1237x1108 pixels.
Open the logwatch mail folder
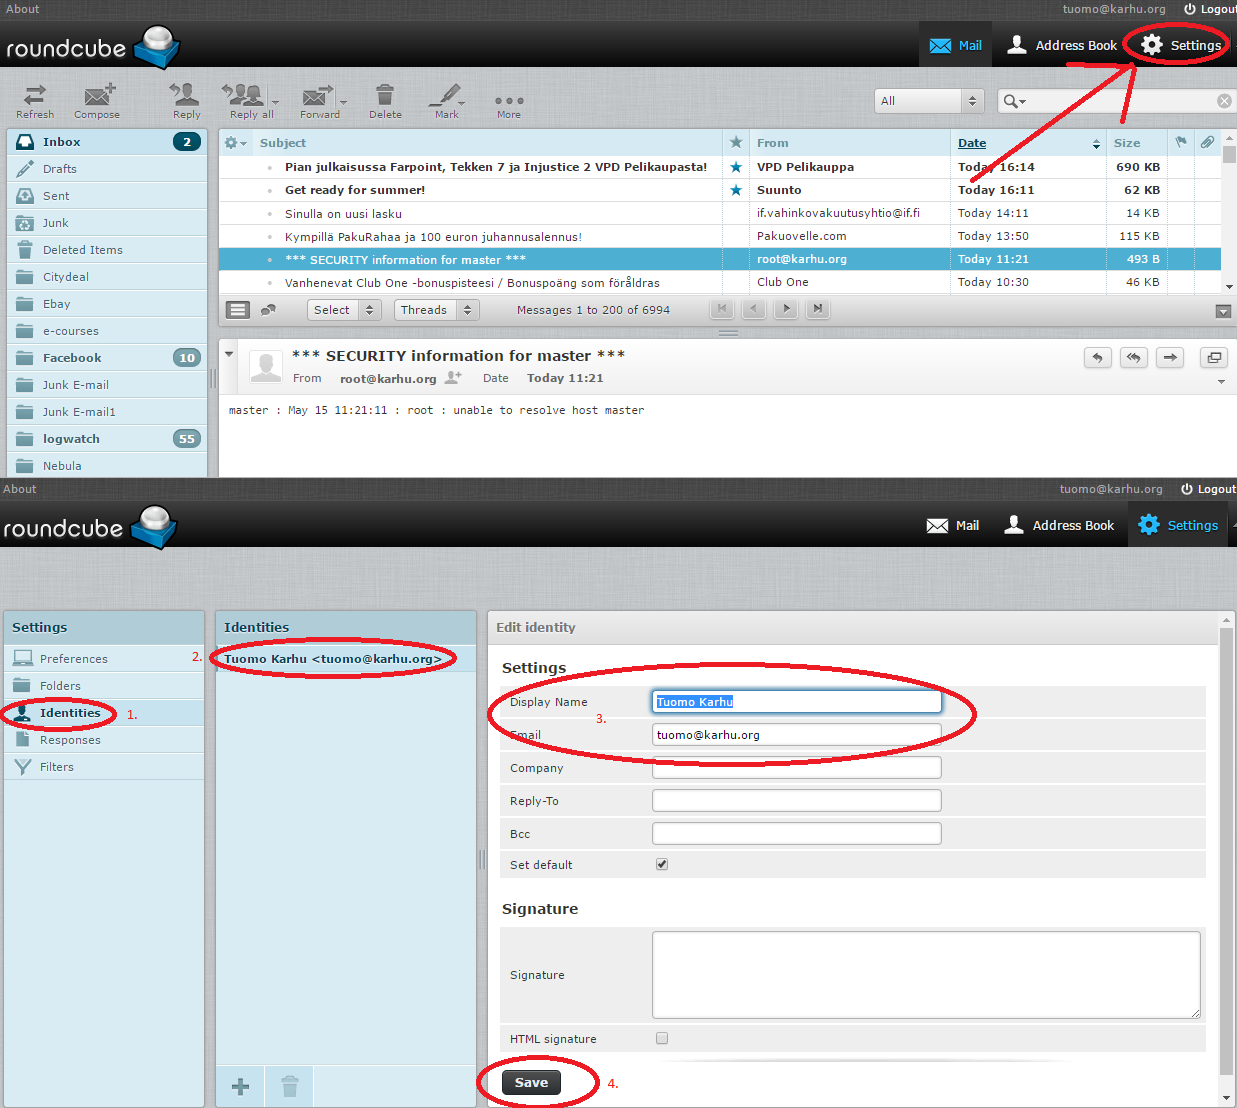[71, 439]
